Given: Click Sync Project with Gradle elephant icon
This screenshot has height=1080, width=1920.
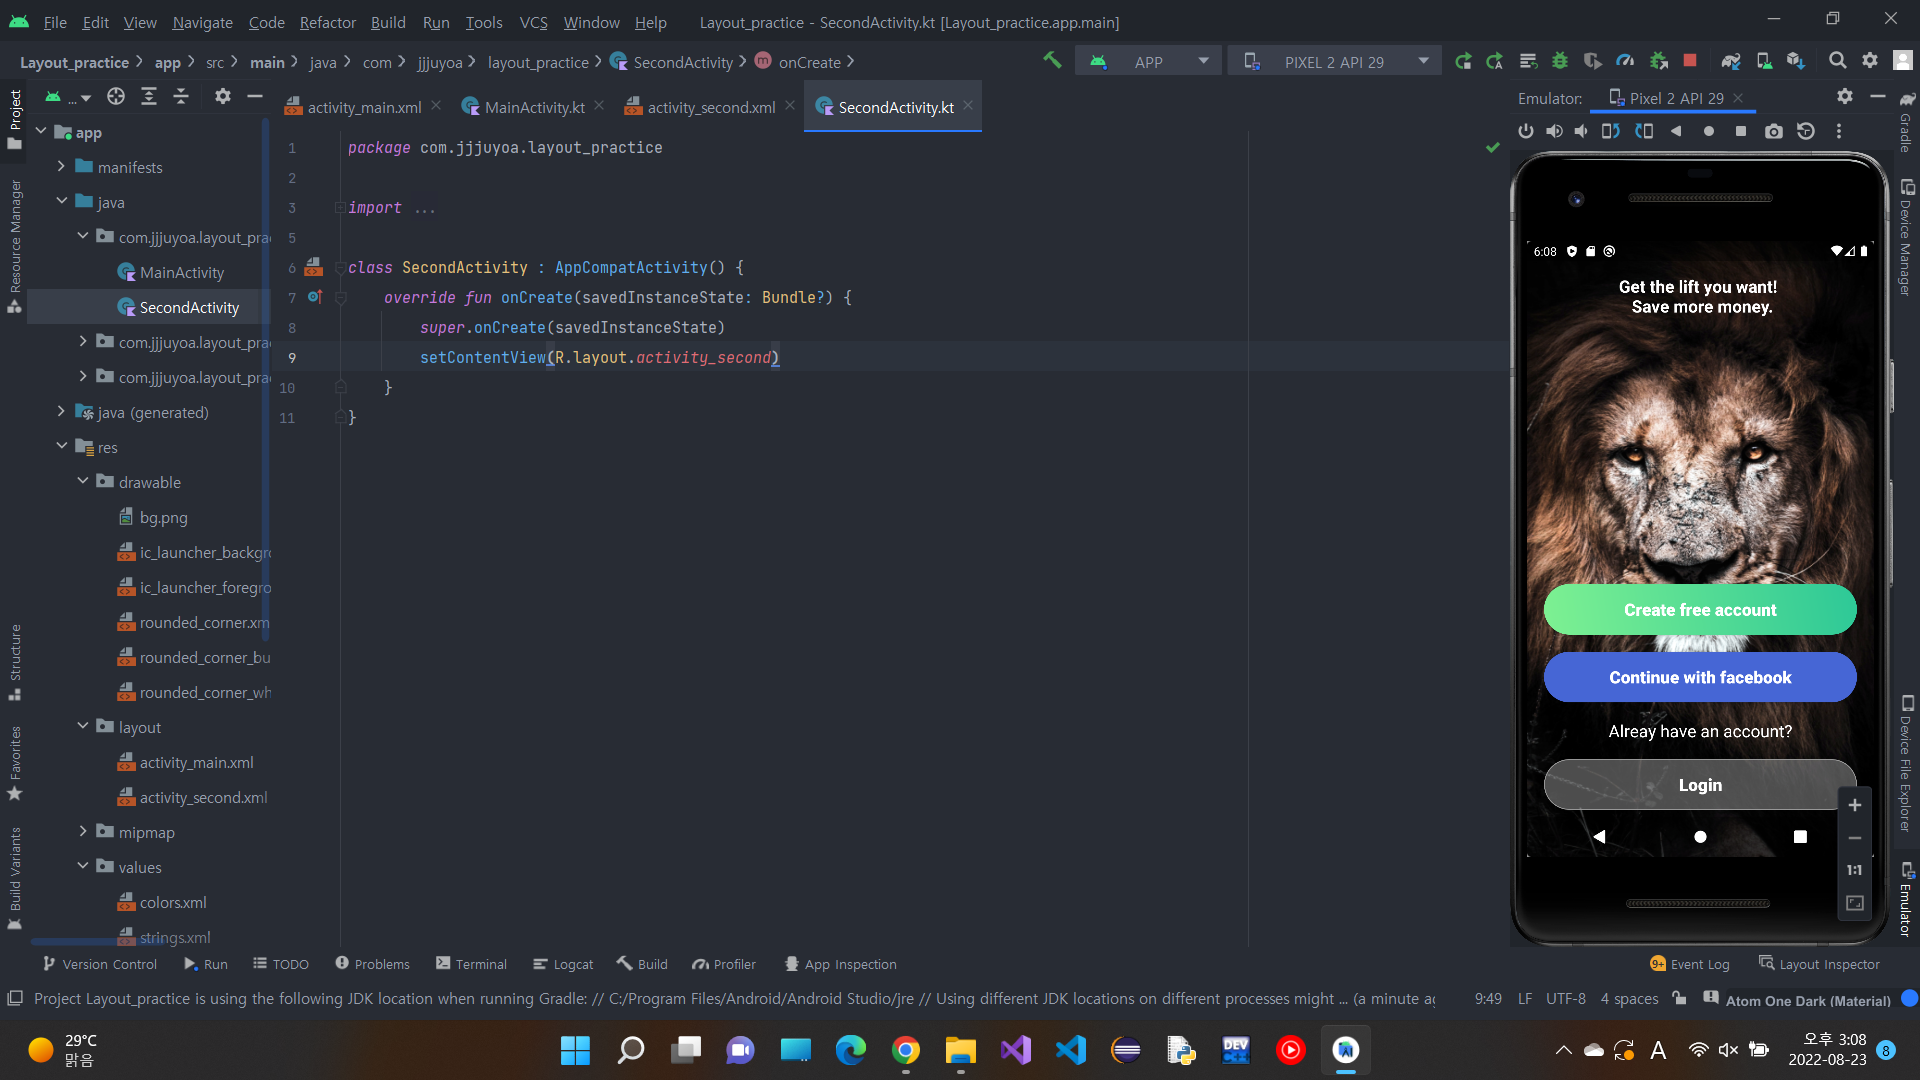Looking at the screenshot, I should click(x=1731, y=61).
